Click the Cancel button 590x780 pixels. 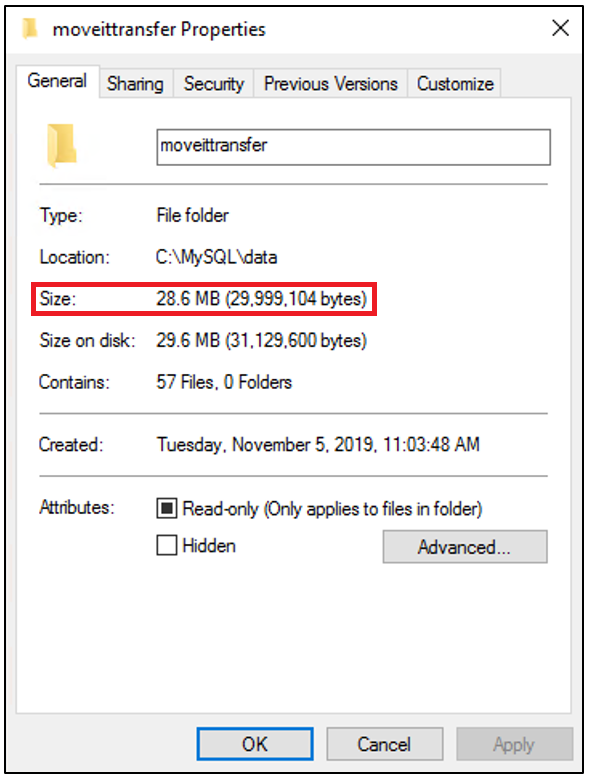[385, 744]
